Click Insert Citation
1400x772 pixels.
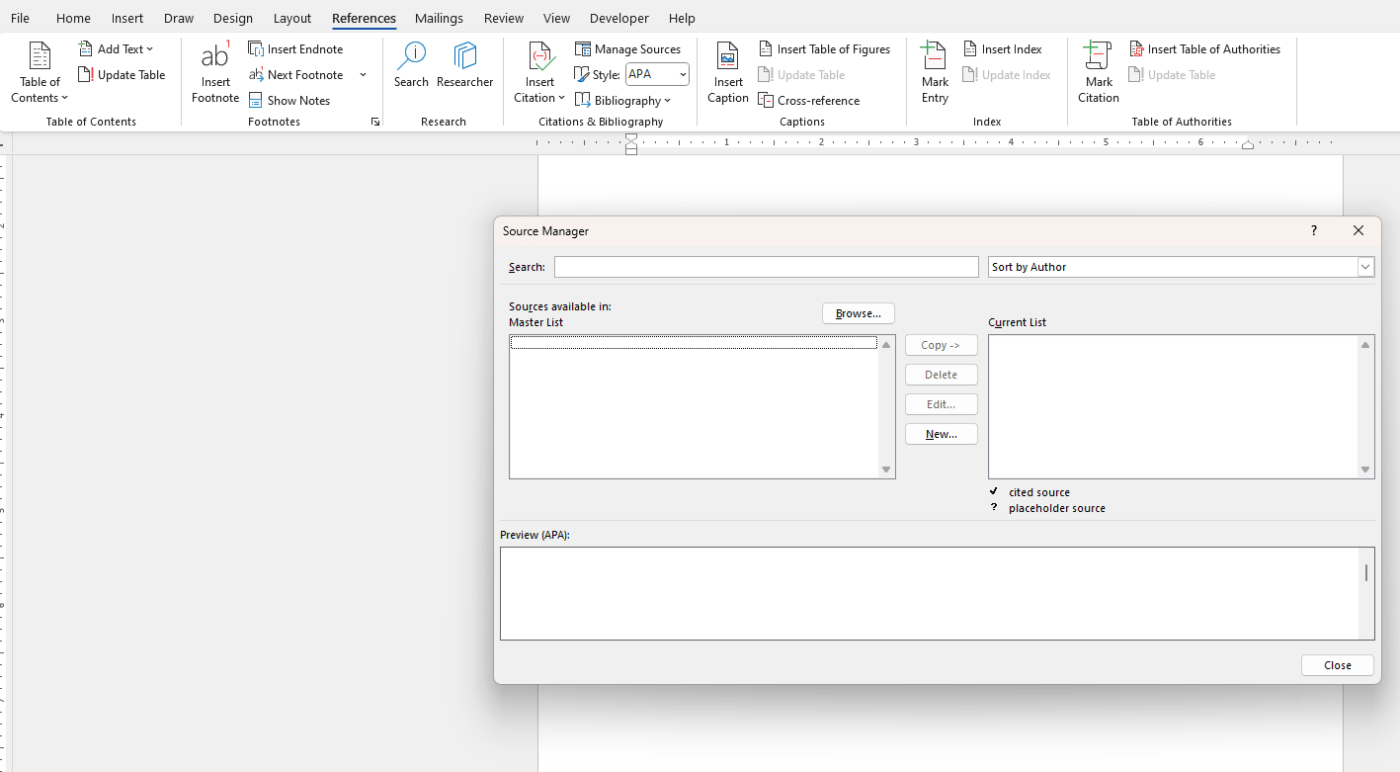pyautogui.click(x=540, y=73)
